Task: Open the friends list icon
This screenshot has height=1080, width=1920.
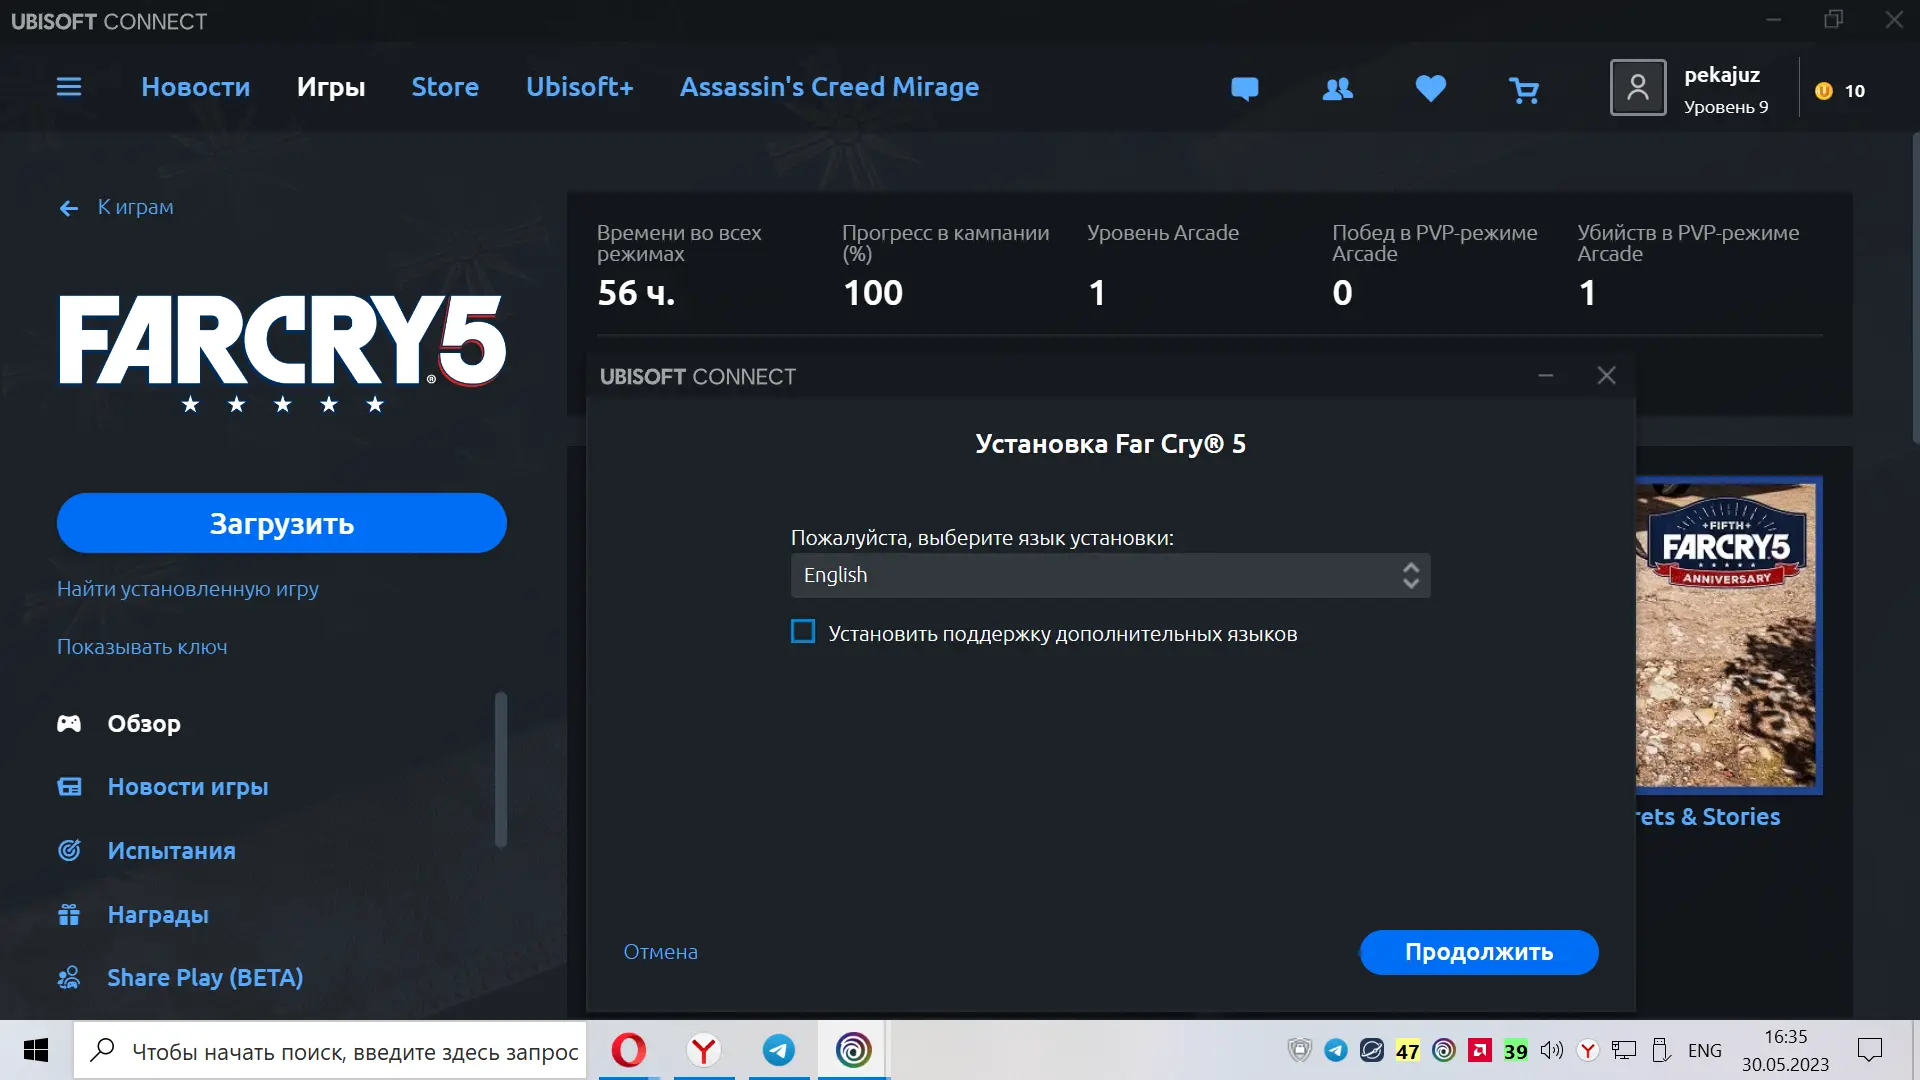Action: (x=1337, y=89)
